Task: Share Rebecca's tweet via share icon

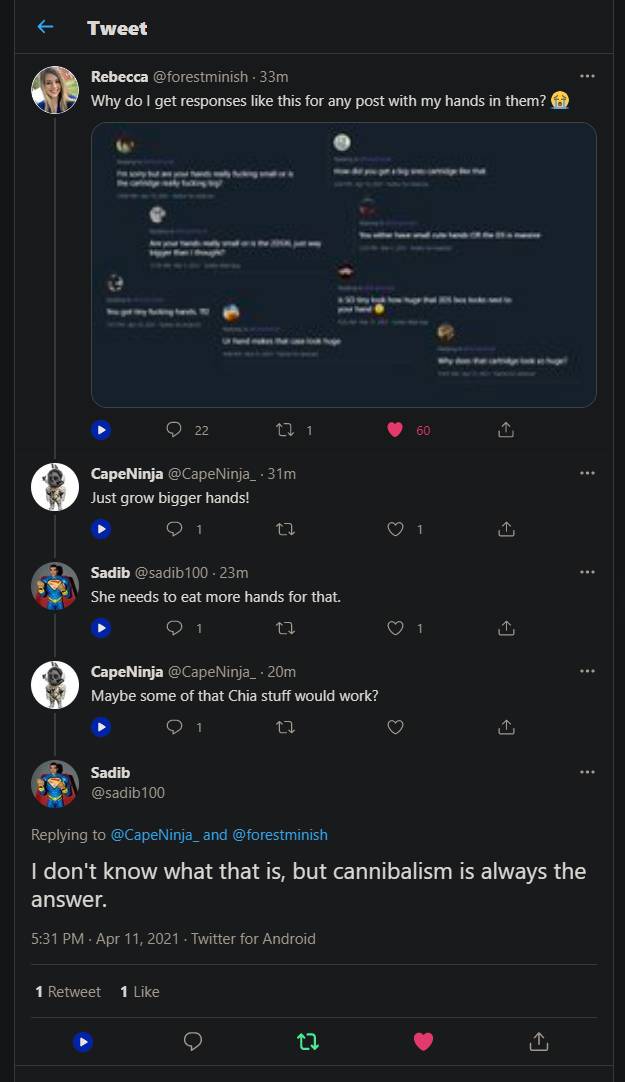Action: point(506,429)
